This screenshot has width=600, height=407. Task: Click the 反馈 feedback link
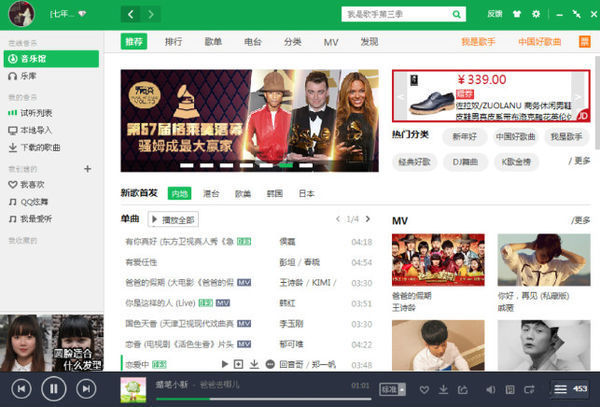pyautogui.click(x=494, y=14)
